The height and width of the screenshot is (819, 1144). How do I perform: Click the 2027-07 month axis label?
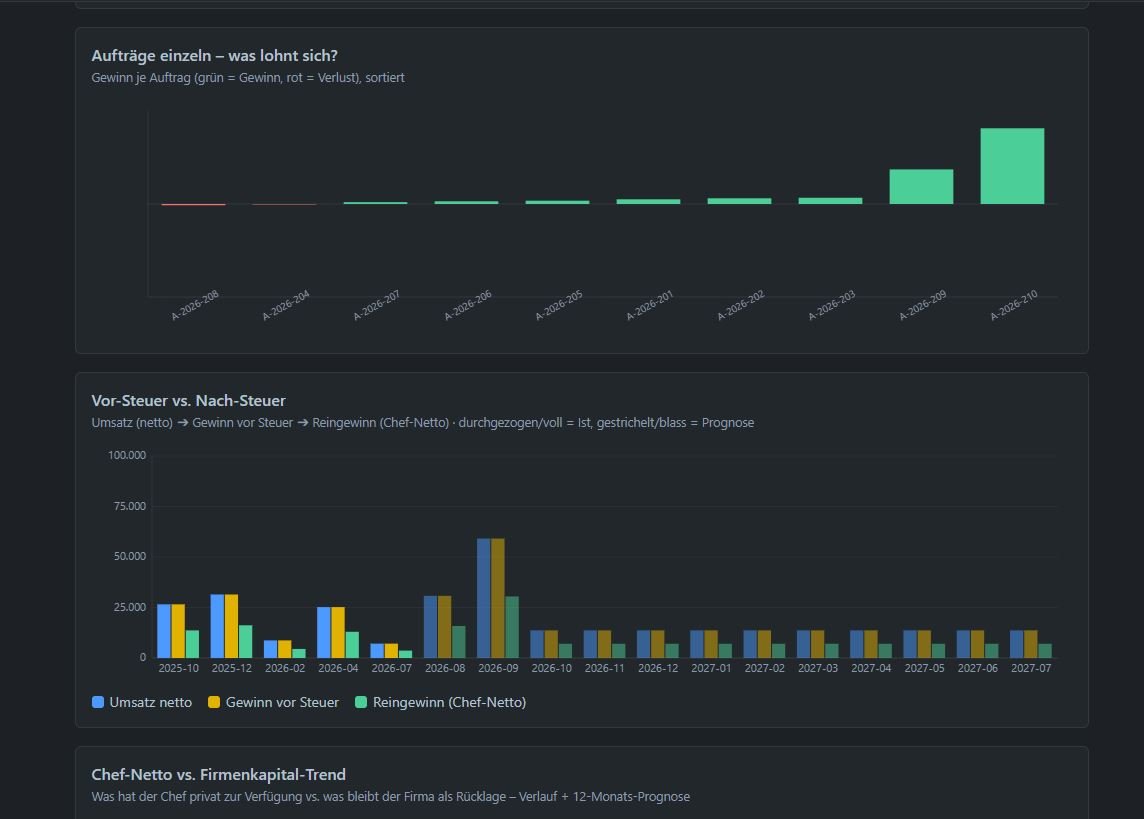[1031, 668]
